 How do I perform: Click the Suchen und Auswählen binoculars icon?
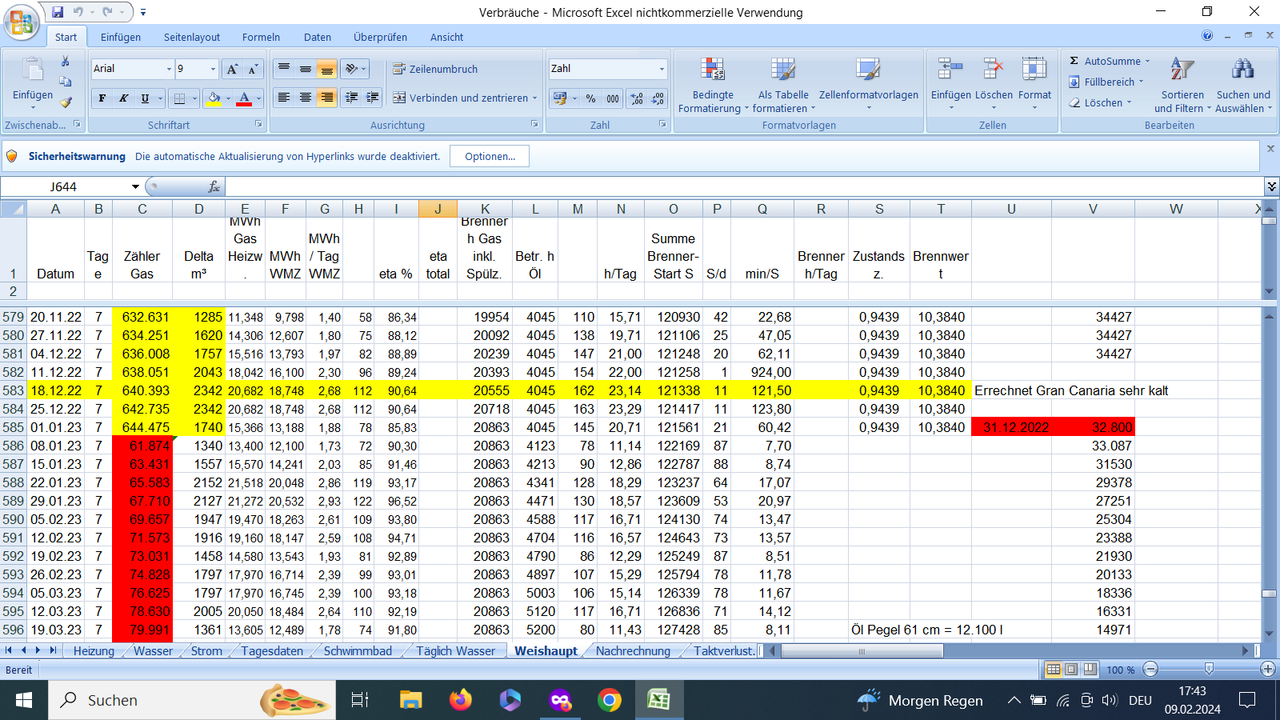[1243, 69]
